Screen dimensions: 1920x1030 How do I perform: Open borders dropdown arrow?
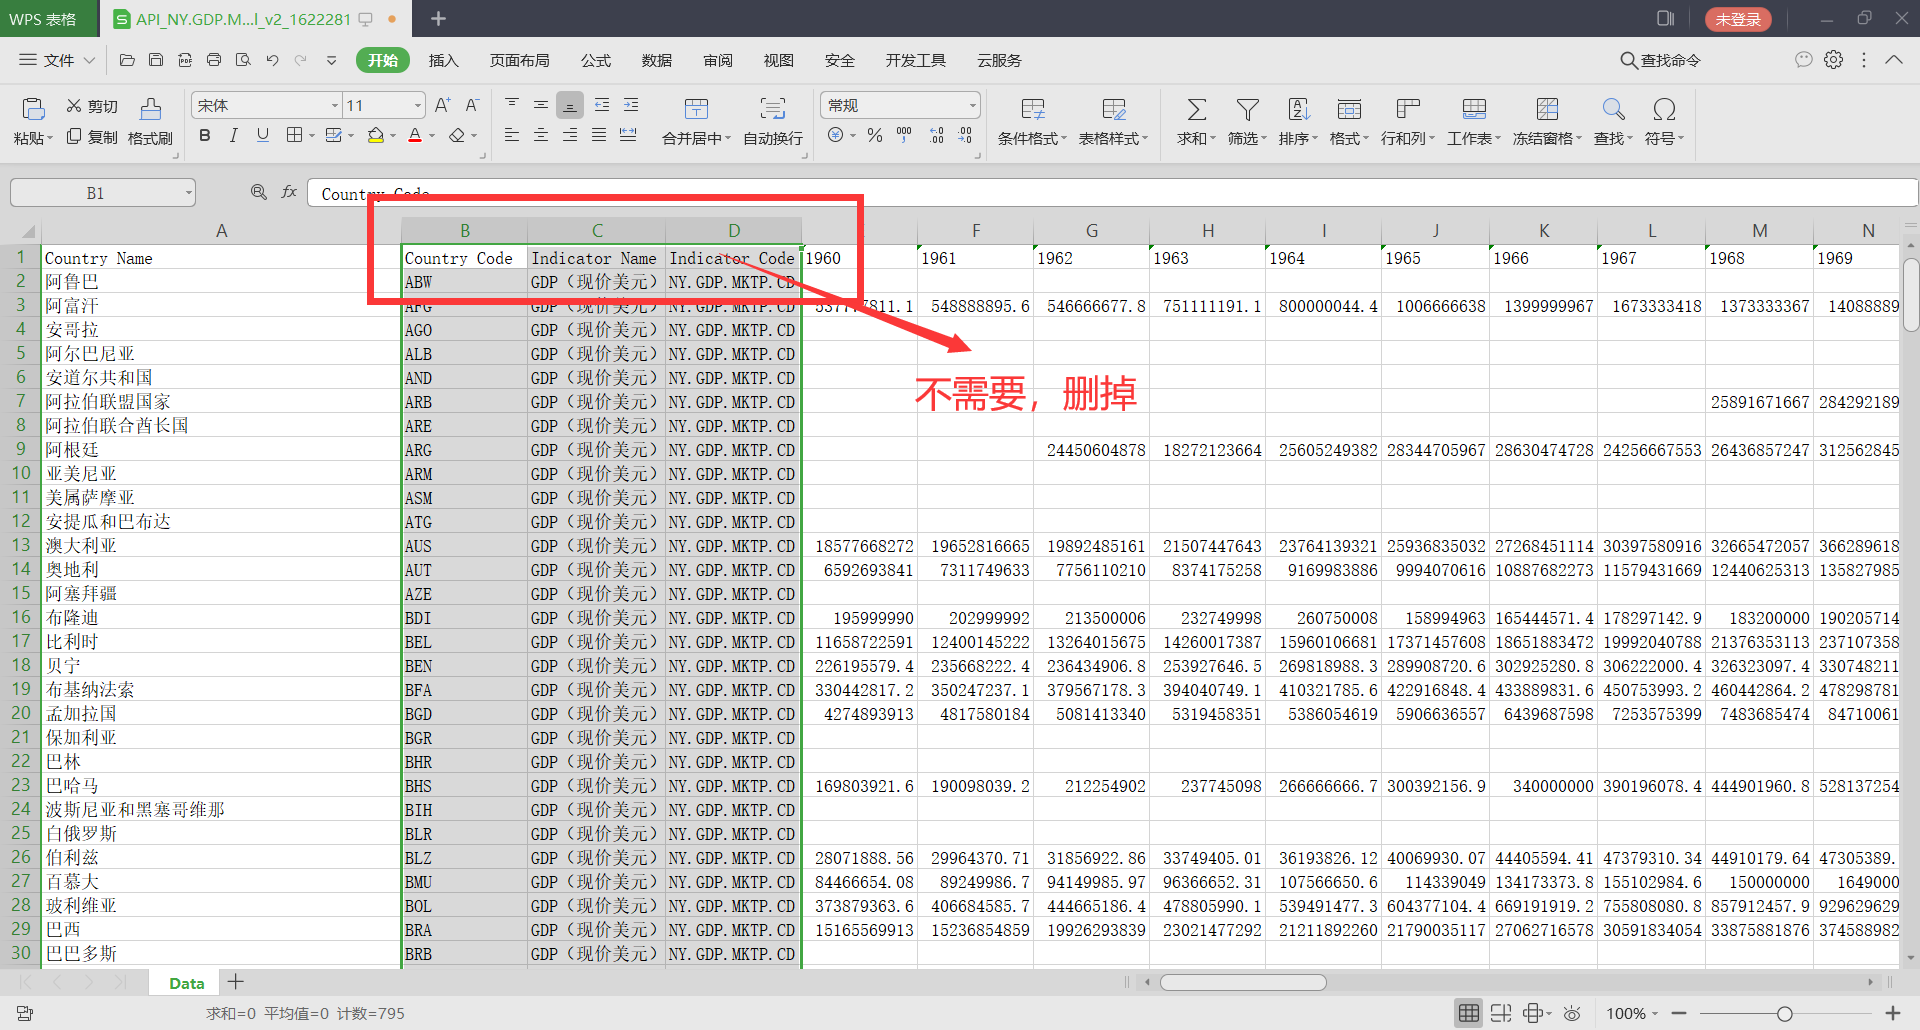click(312, 135)
